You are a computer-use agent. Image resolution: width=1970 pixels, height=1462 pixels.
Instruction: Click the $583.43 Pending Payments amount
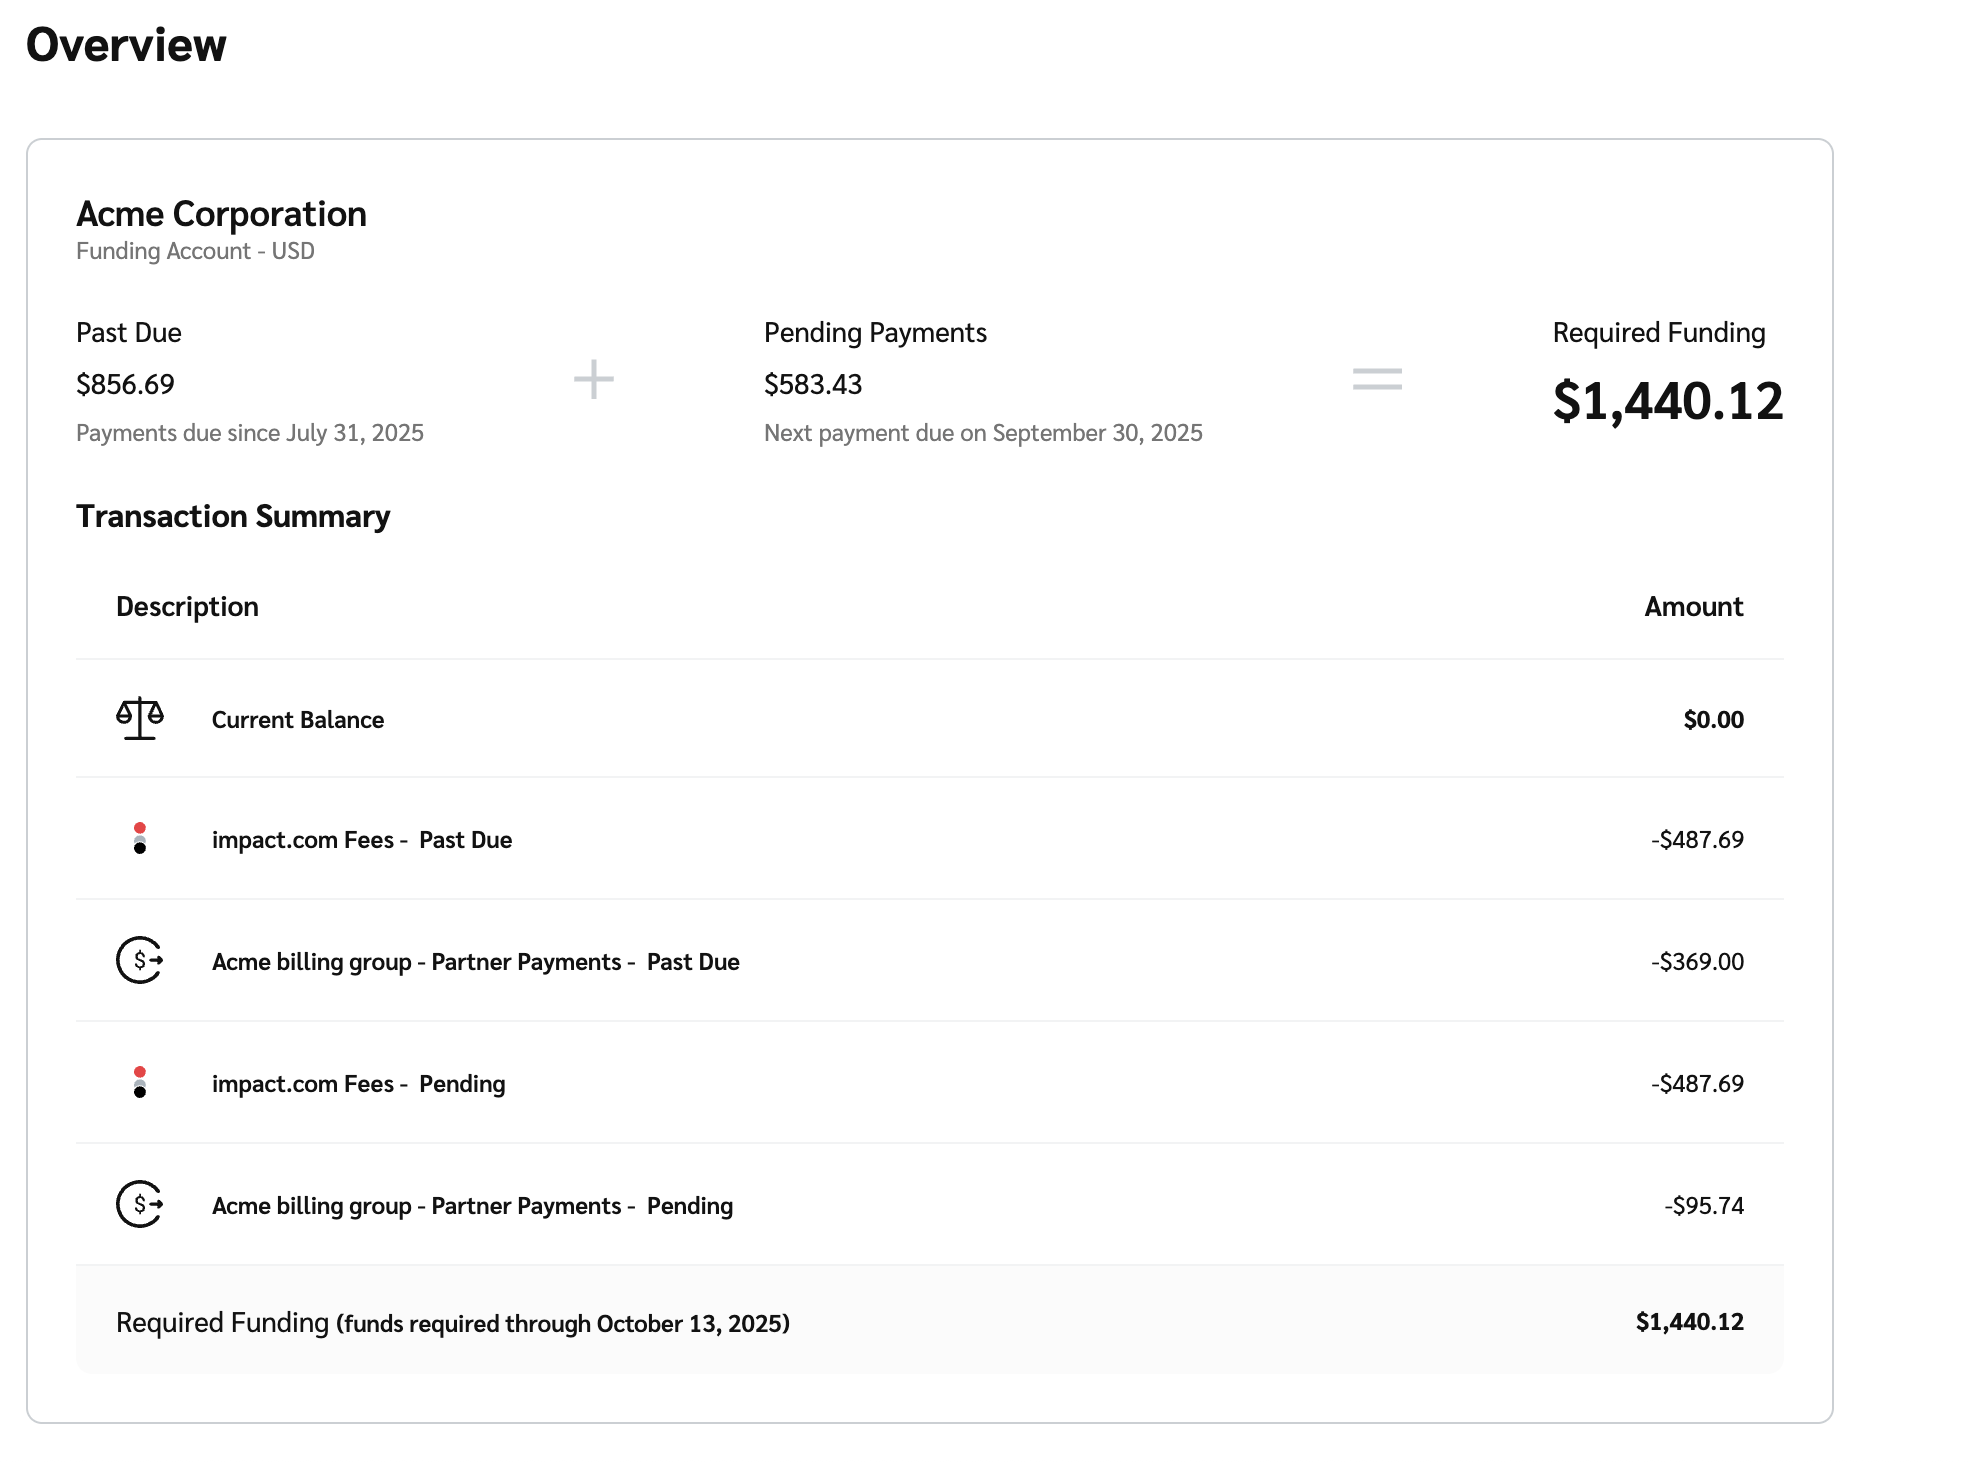tap(812, 384)
